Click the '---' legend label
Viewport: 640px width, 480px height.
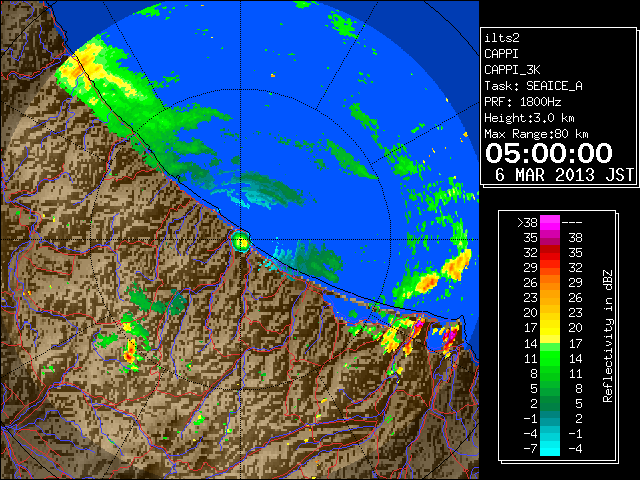572,222
